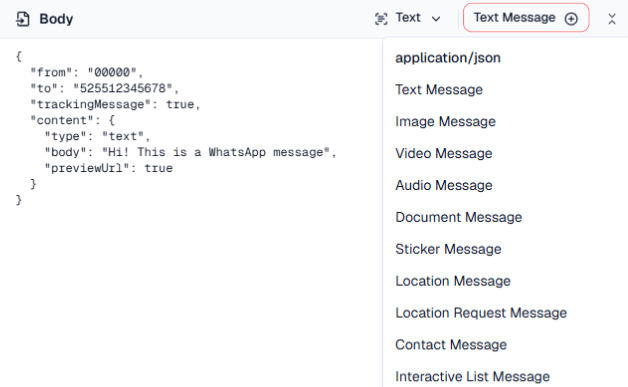Select Document Message from the list

click(459, 217)
